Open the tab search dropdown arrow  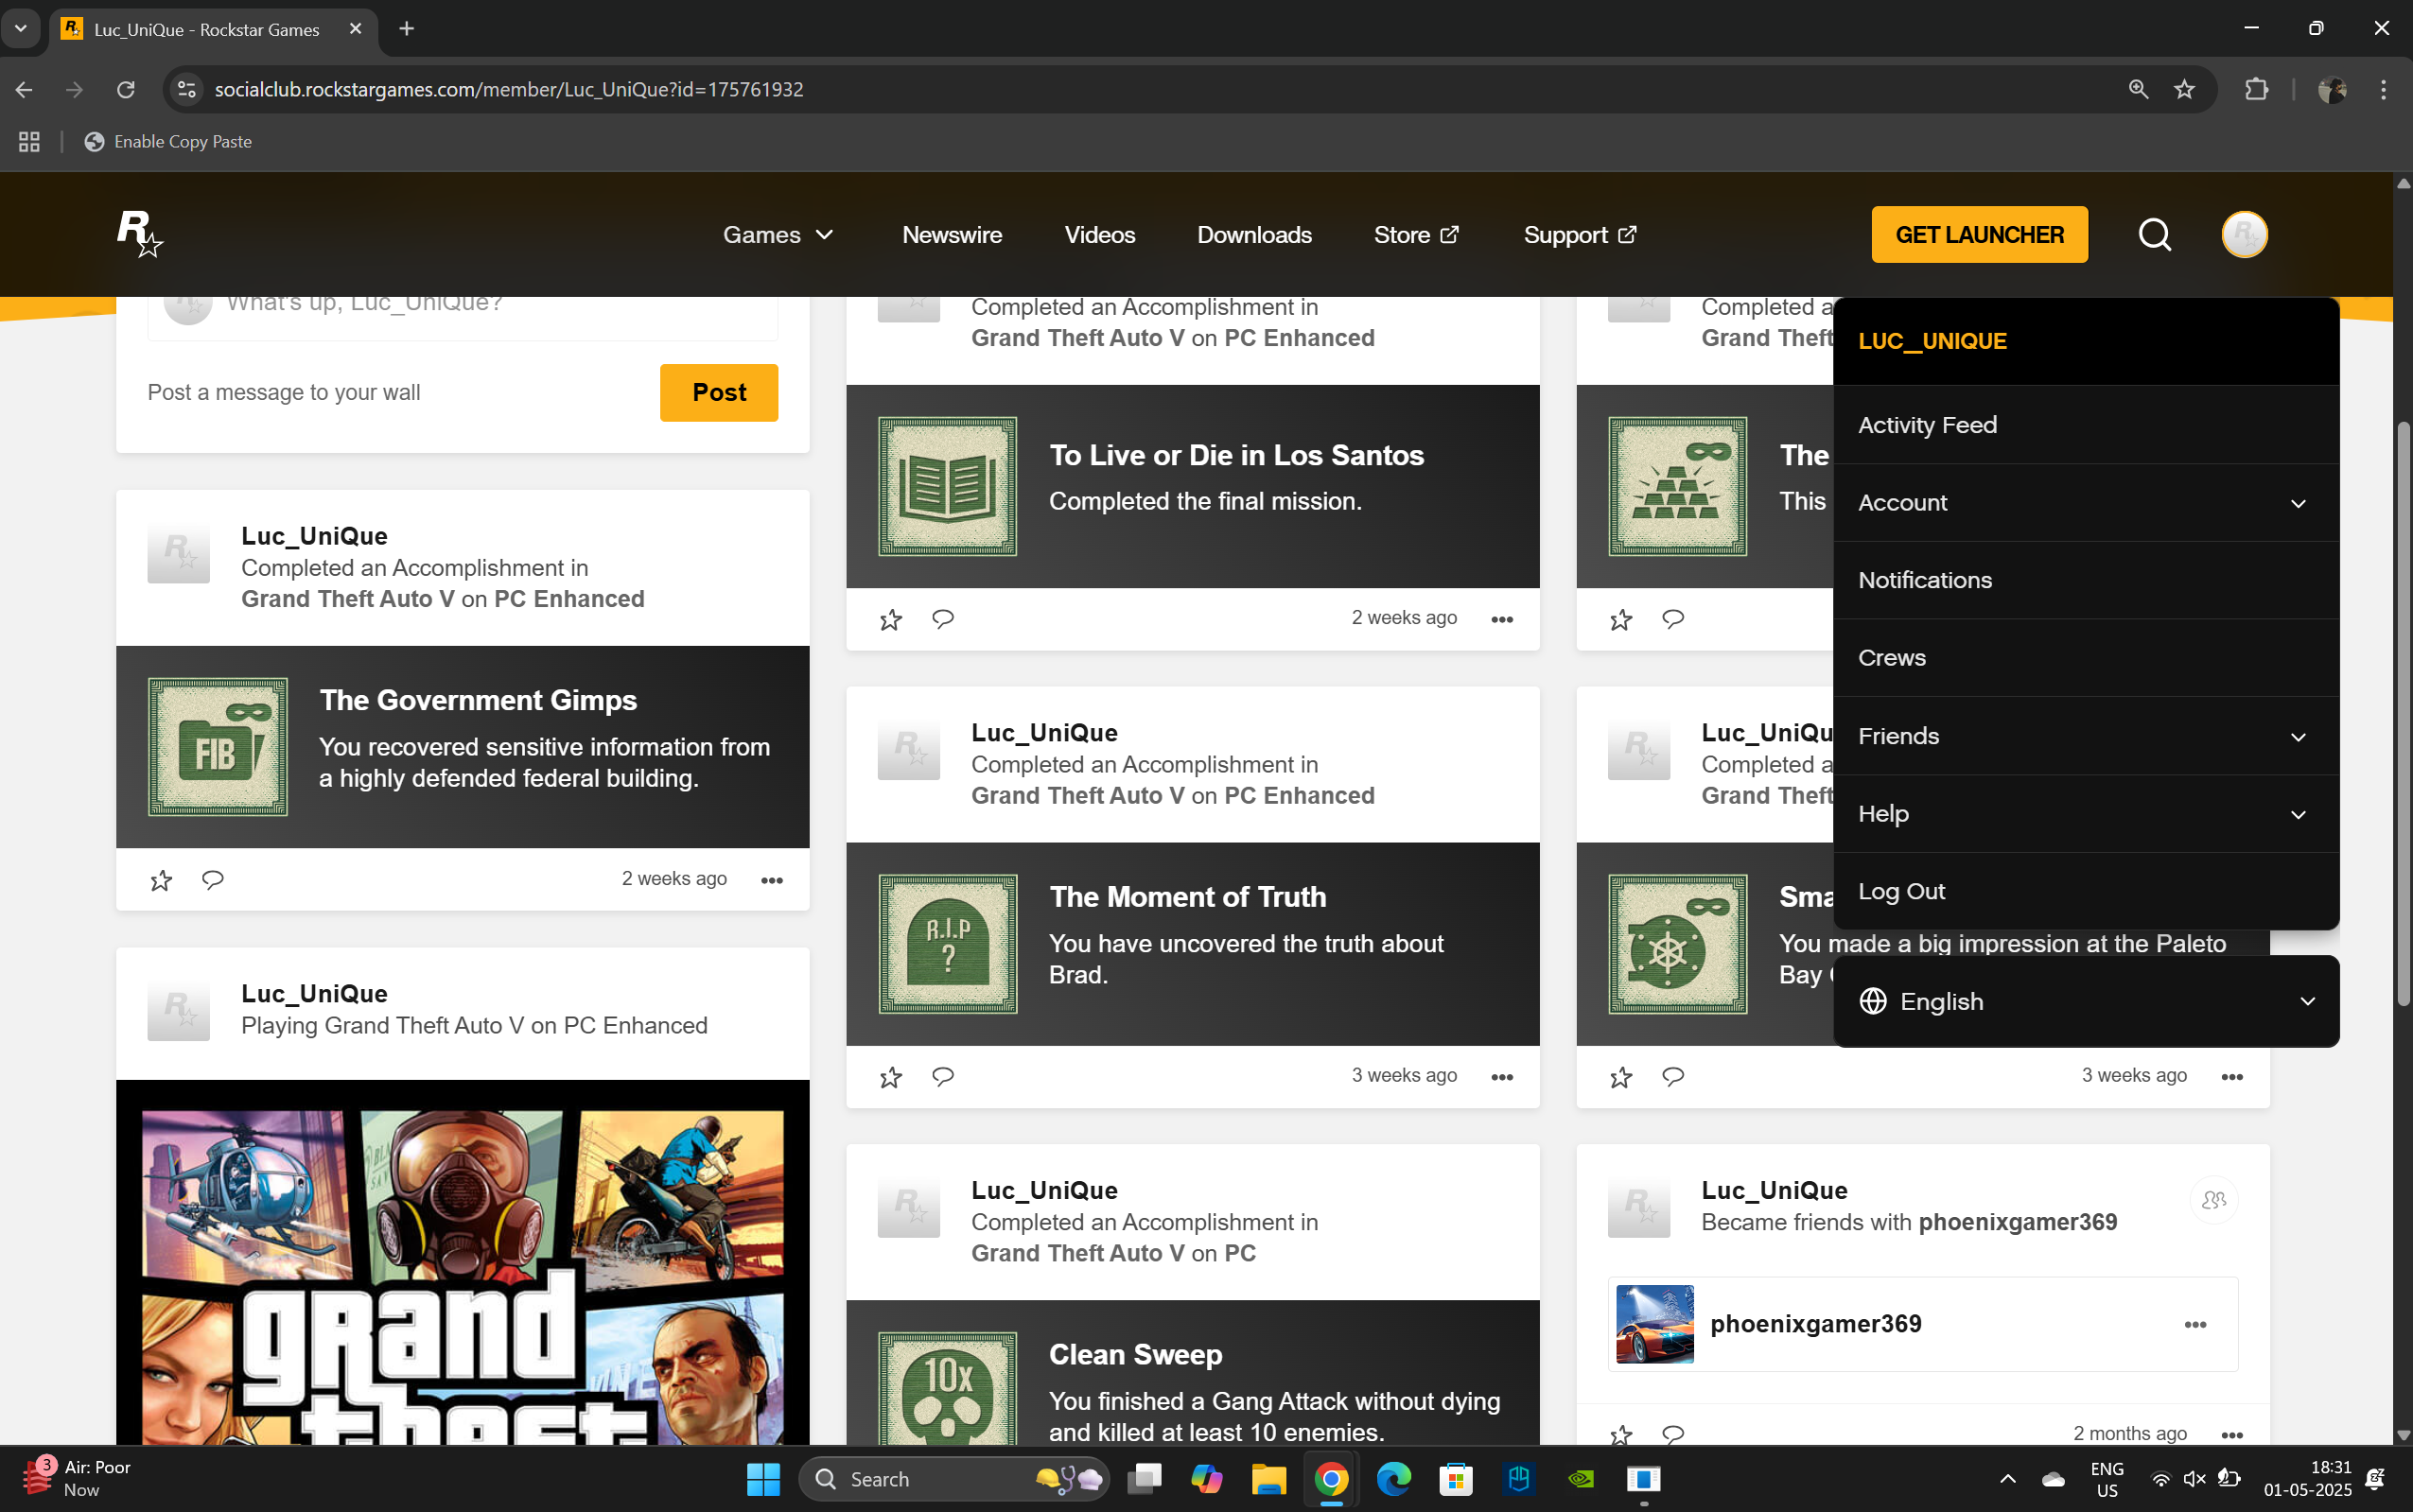(20, 28)
